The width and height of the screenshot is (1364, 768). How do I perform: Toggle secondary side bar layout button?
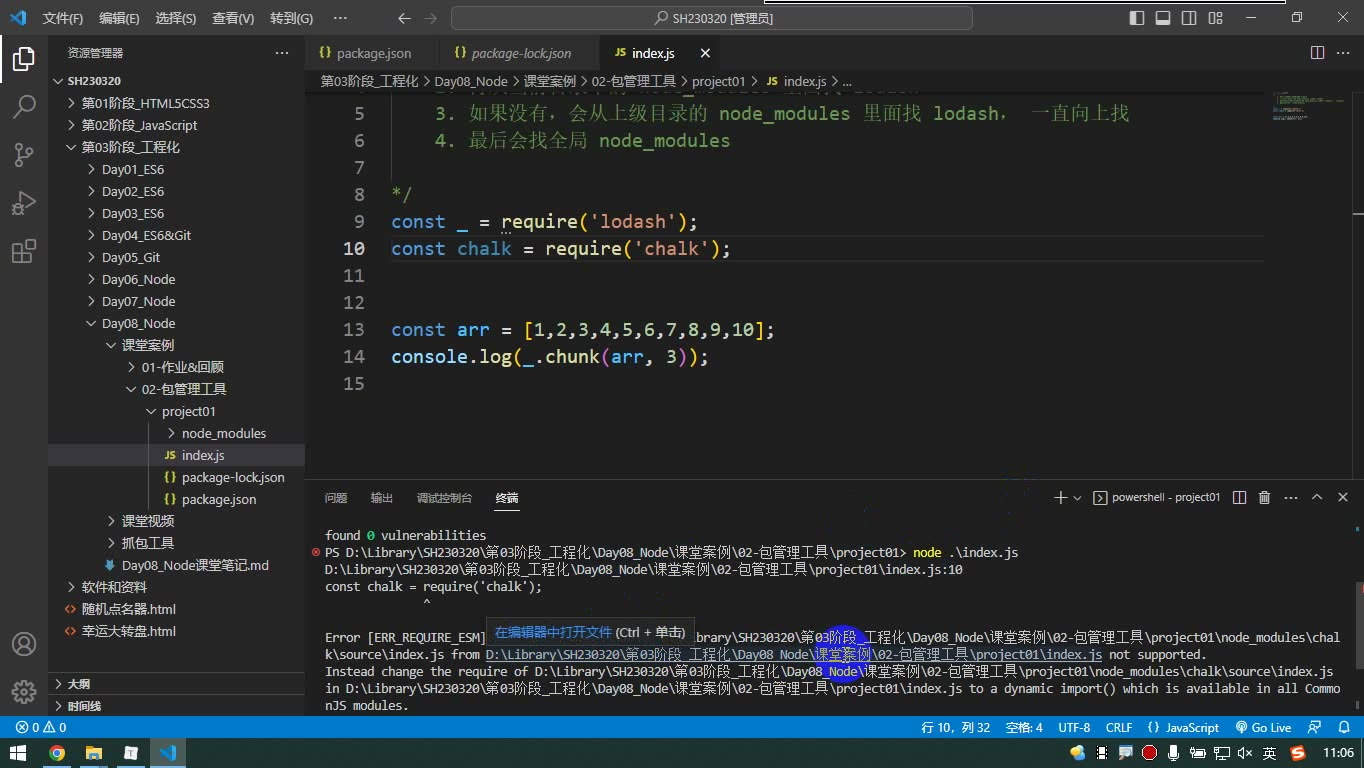click(1189, 18)
